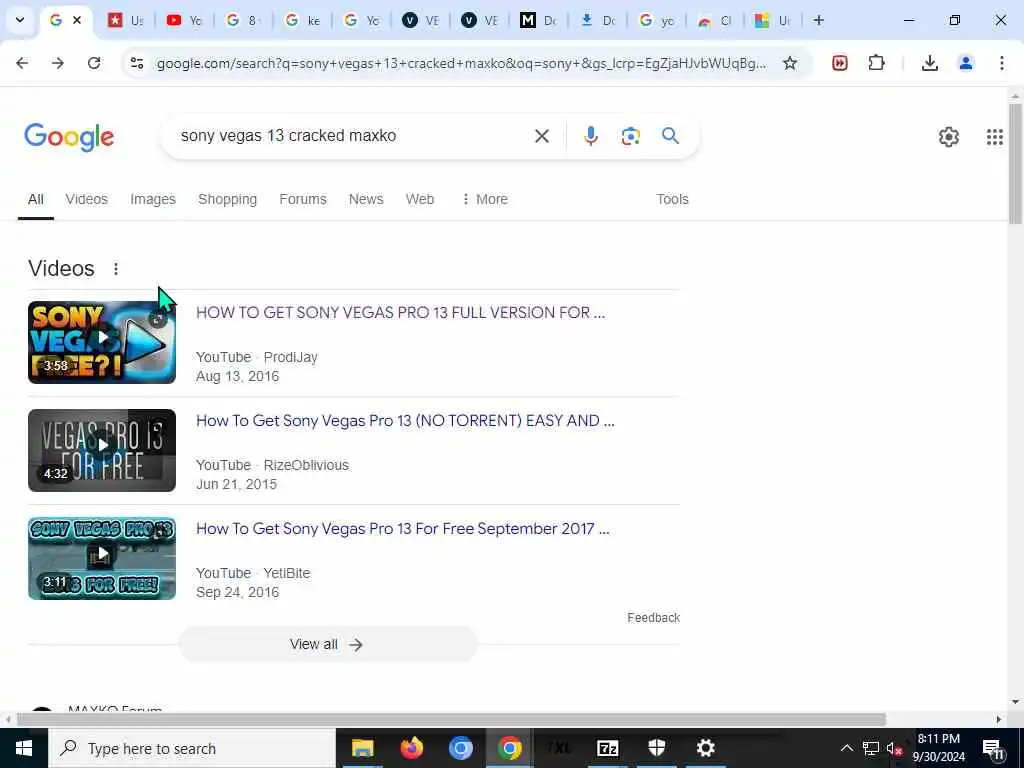Screen dimensions: 1024x768
Task: Open the tab search dropdown arrow
Action: coord(20,20)
